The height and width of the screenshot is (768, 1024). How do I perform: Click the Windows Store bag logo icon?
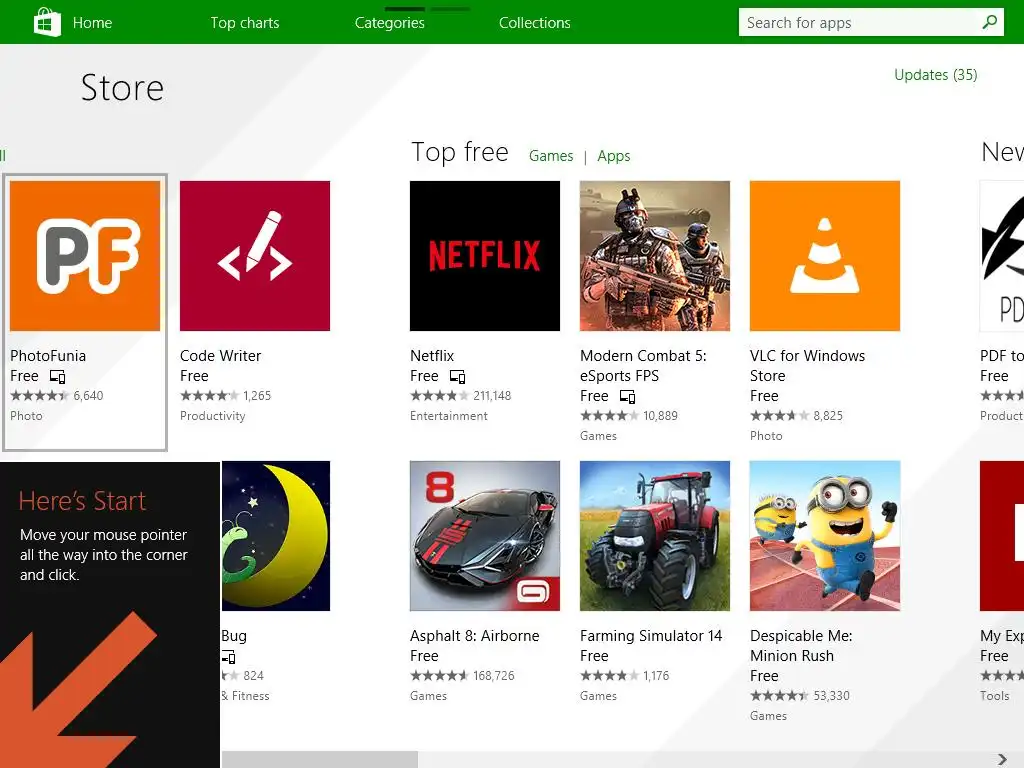47,22
